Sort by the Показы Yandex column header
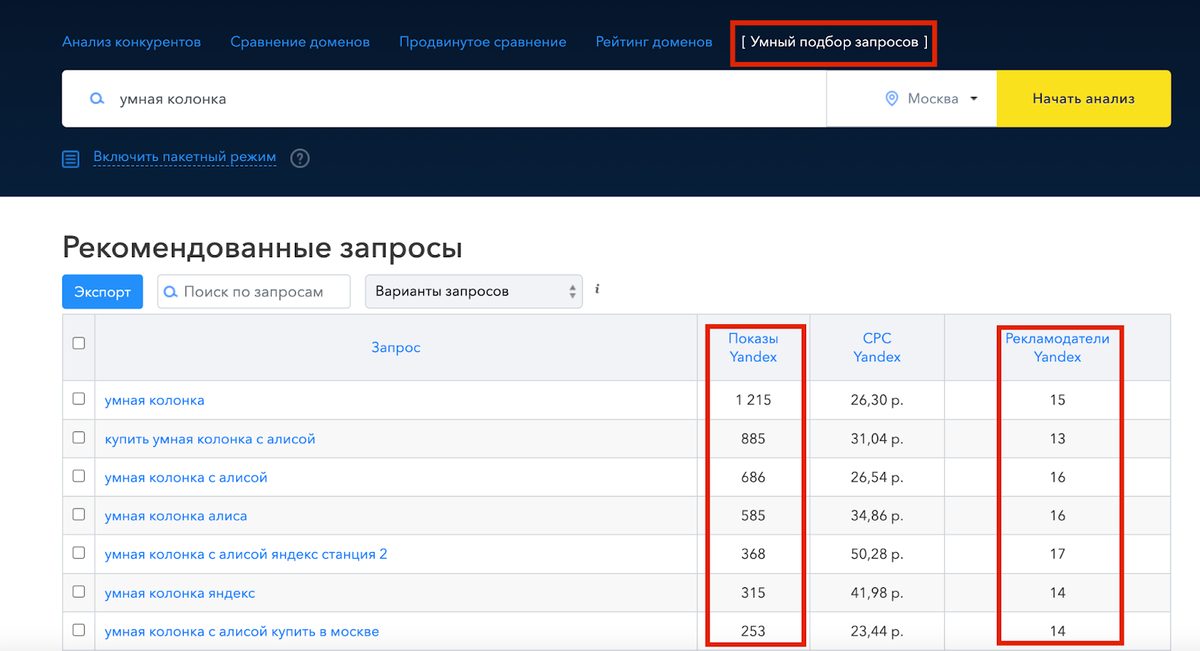1200x651 pixels. pyautogui.click(x=753, y=347)
